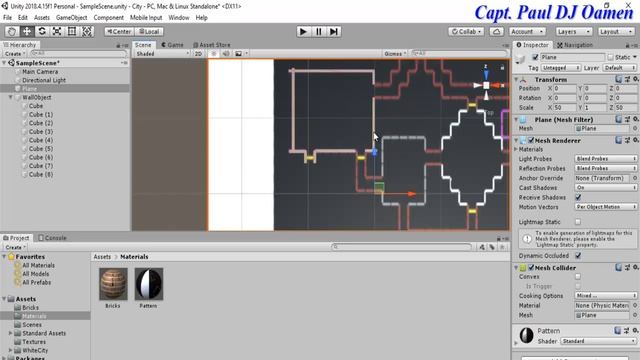Open Collab dropdown button
This screenshot has width=640, height=360.
pos(467,31)
